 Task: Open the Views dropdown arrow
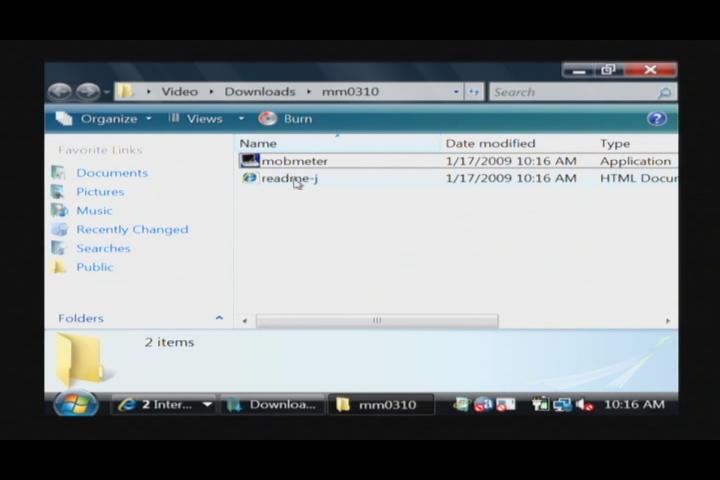click(241, 119)
